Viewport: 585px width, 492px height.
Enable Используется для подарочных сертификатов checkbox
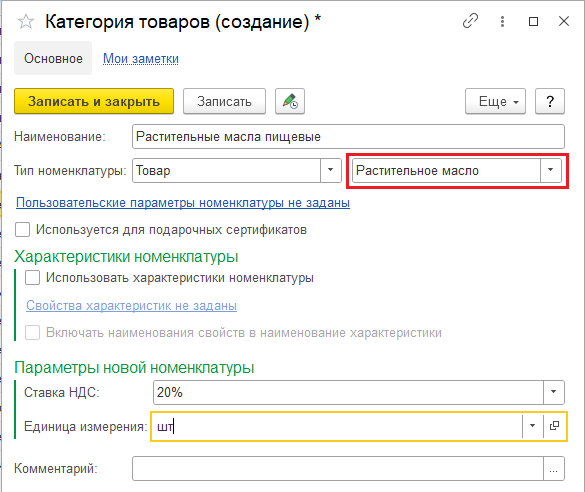(x=22, y=230)
